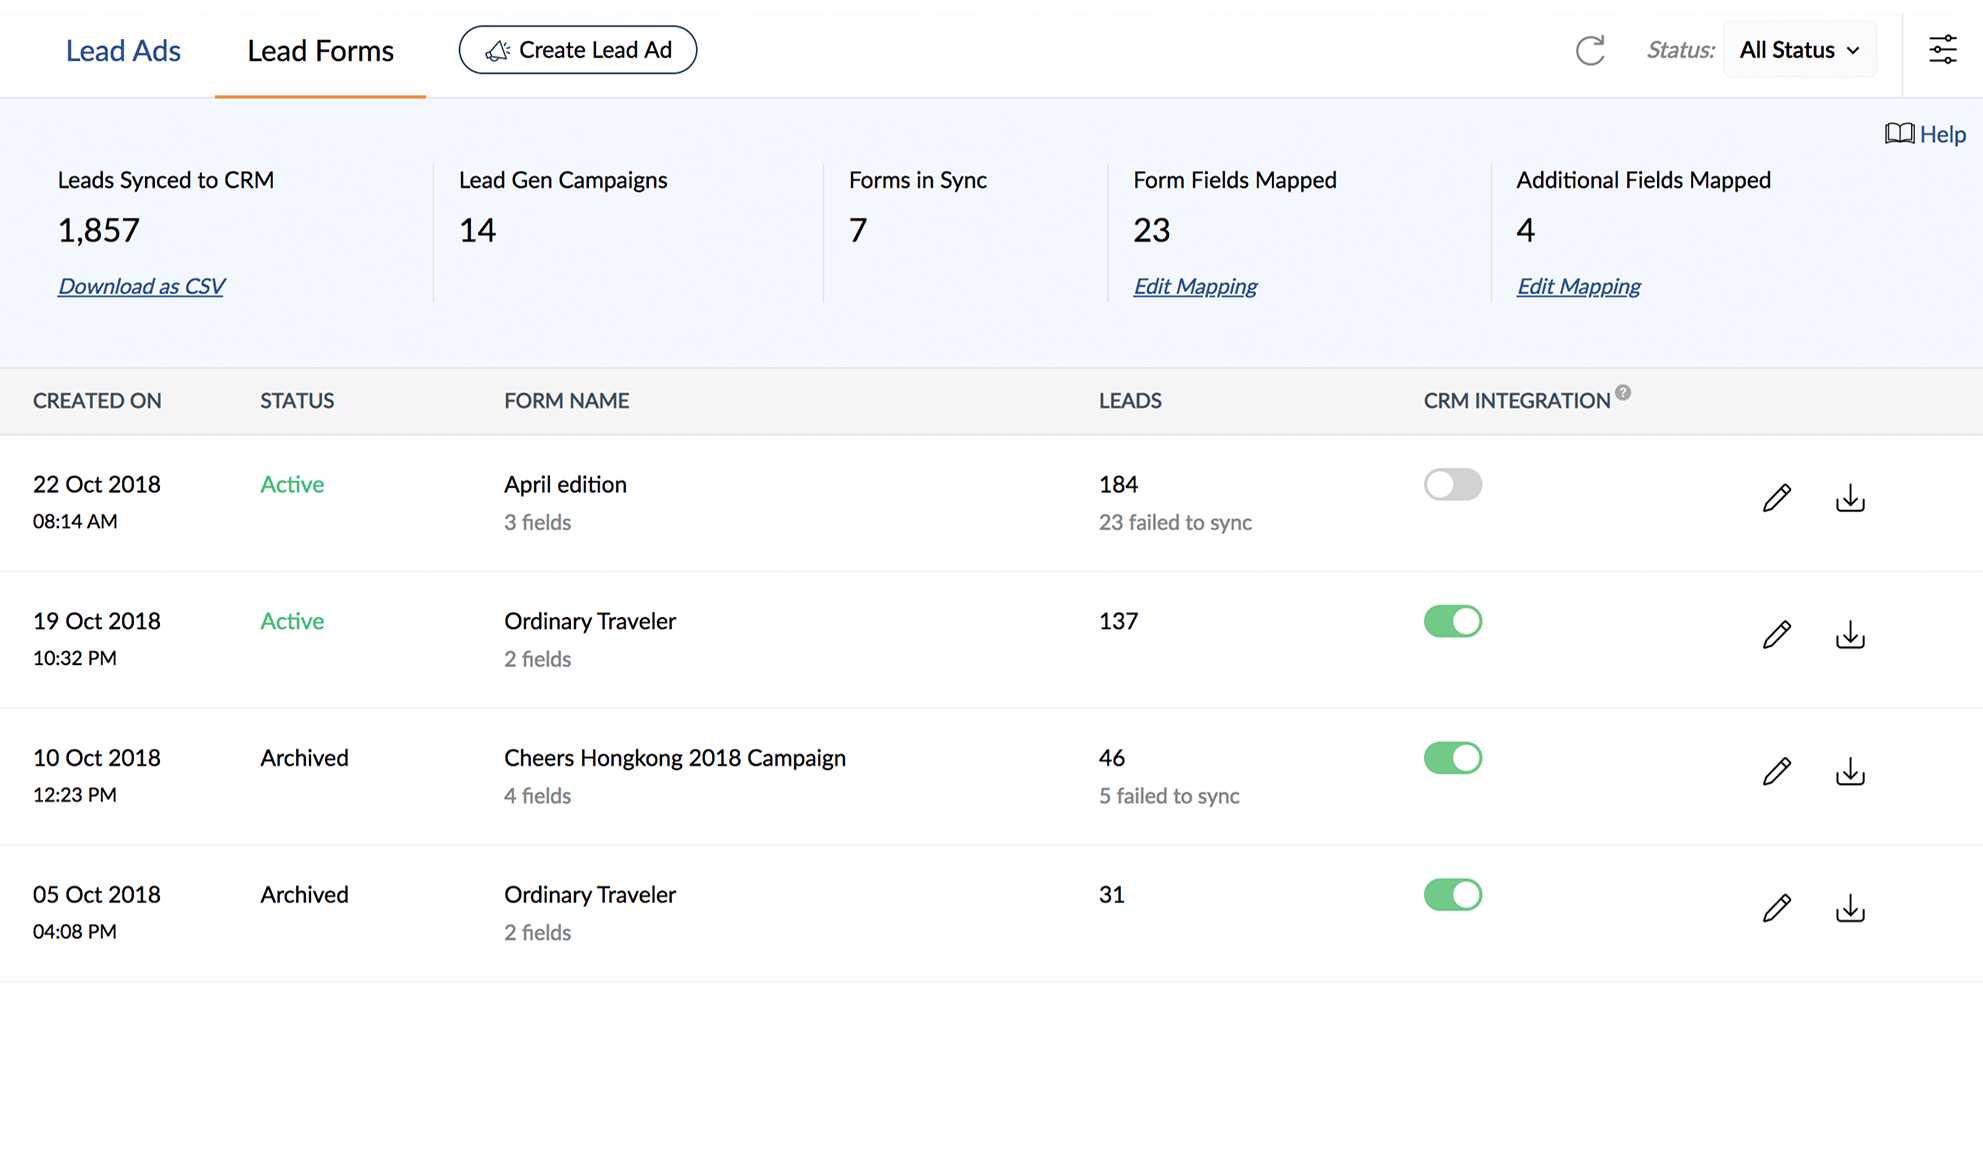Click the CRM INTEGRATION column header
The width and height of the screenshot is (1983, 1160).
[x=1517, y=401]
